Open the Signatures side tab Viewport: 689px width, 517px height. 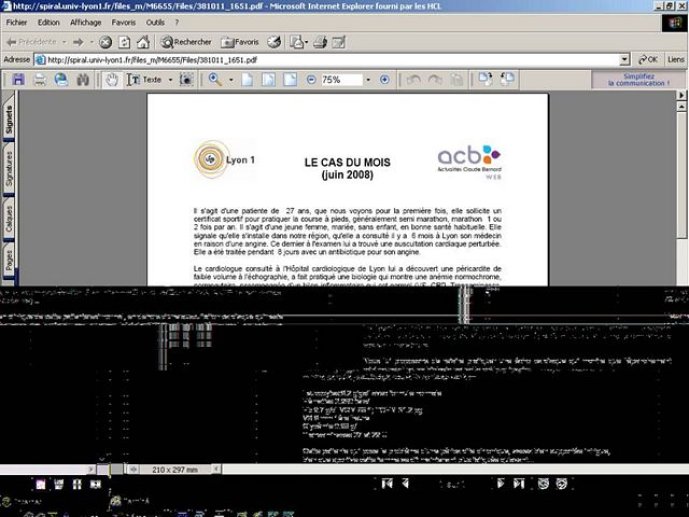(9, 169)
